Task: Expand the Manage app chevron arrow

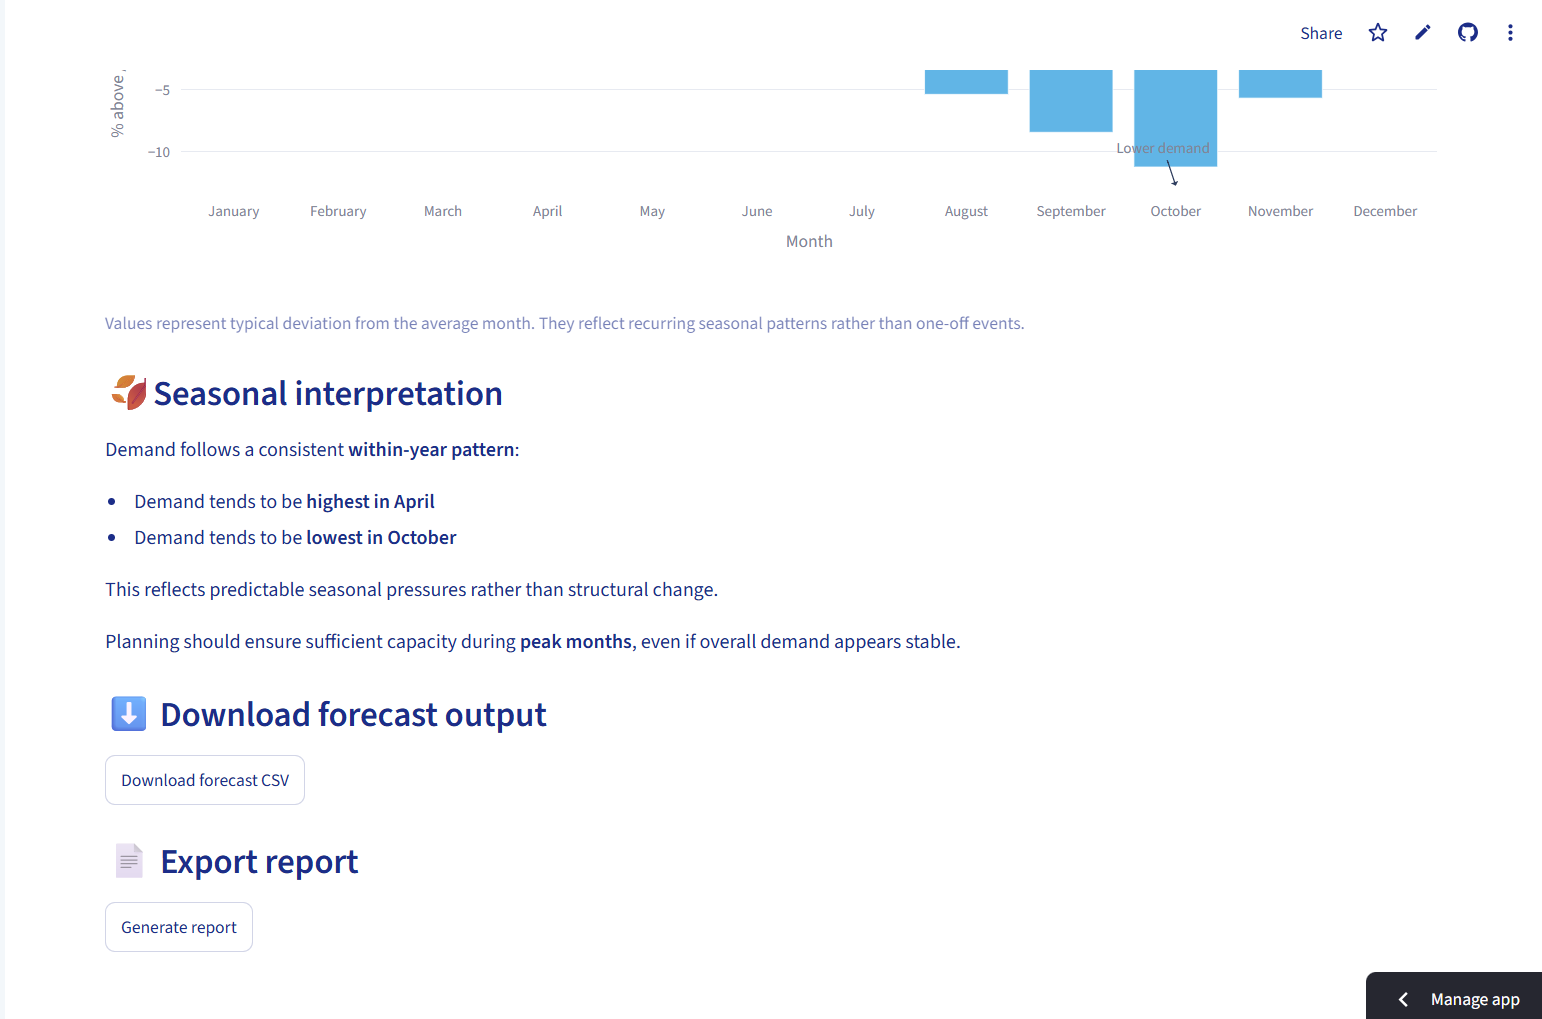Action: point(1403,1000)
